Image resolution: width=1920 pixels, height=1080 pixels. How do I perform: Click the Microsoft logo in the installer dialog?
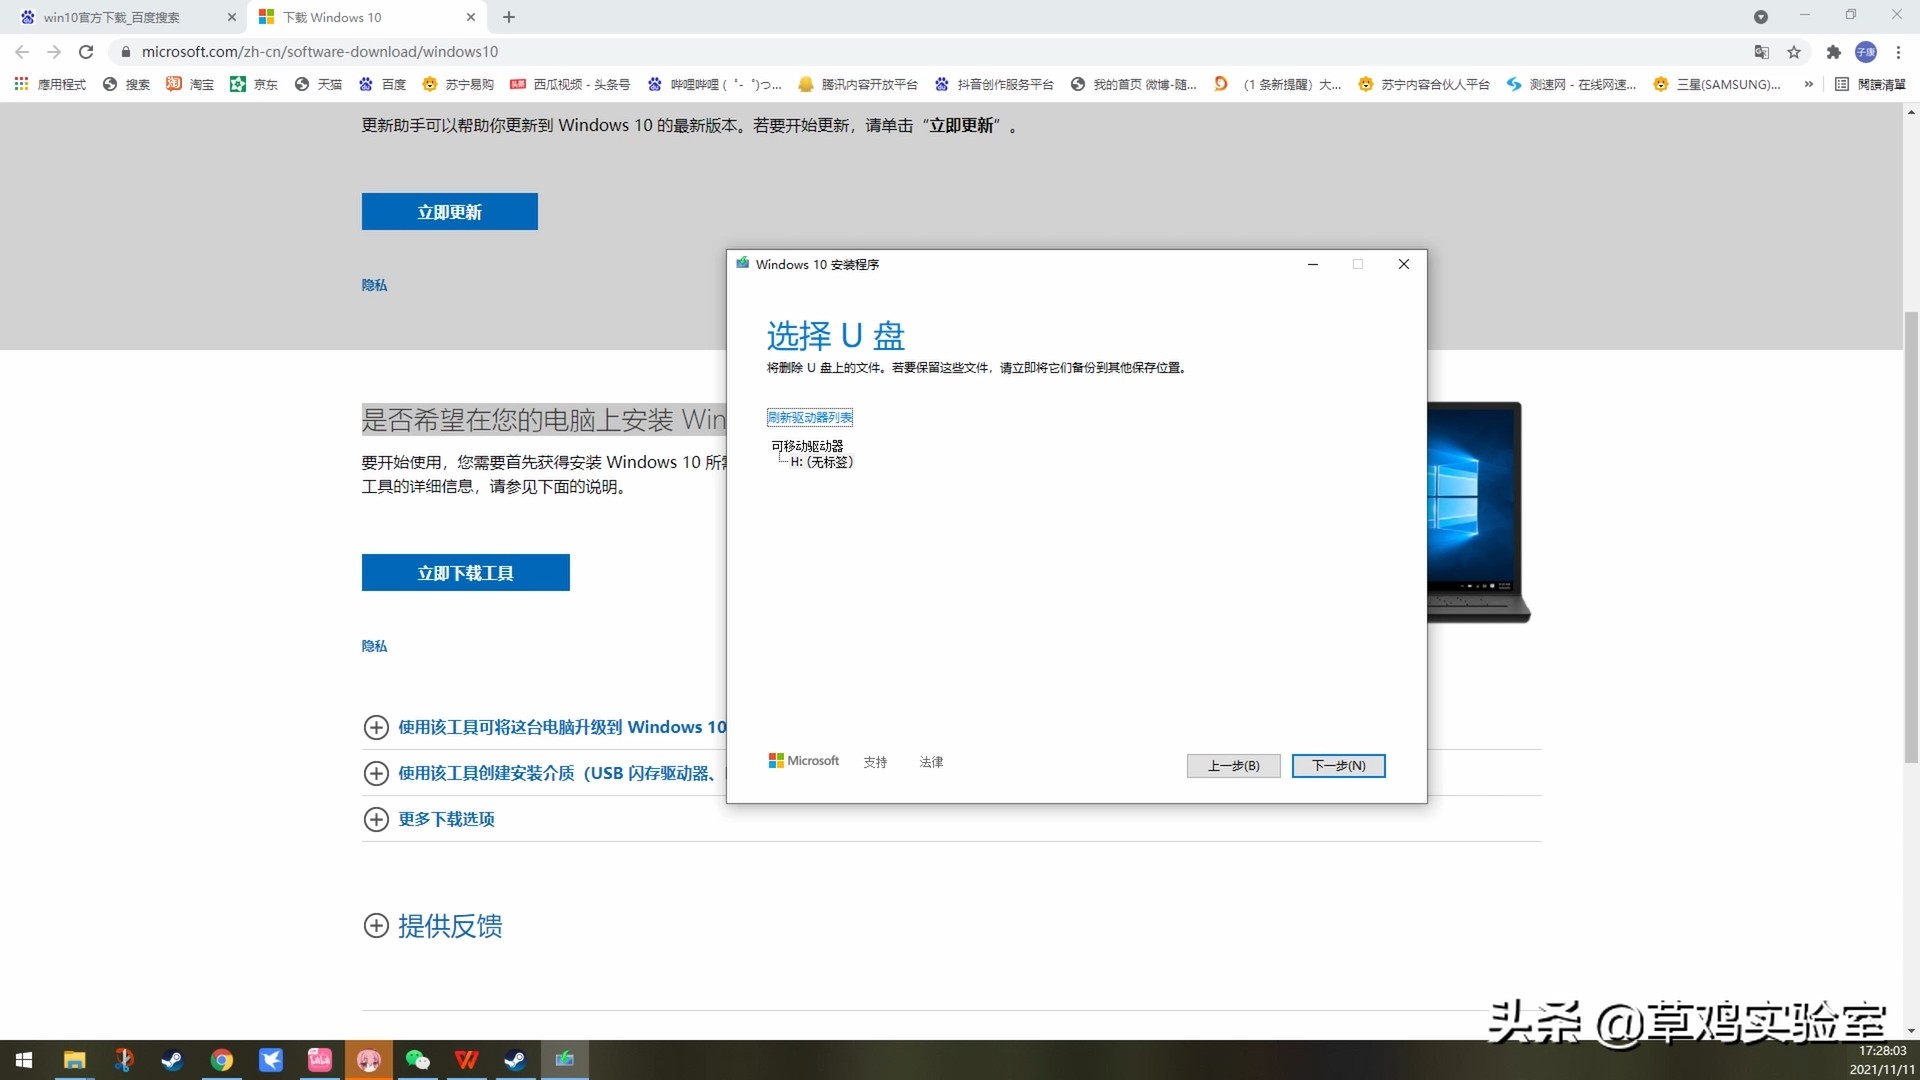pyautogui.click(x=803, y=760)
